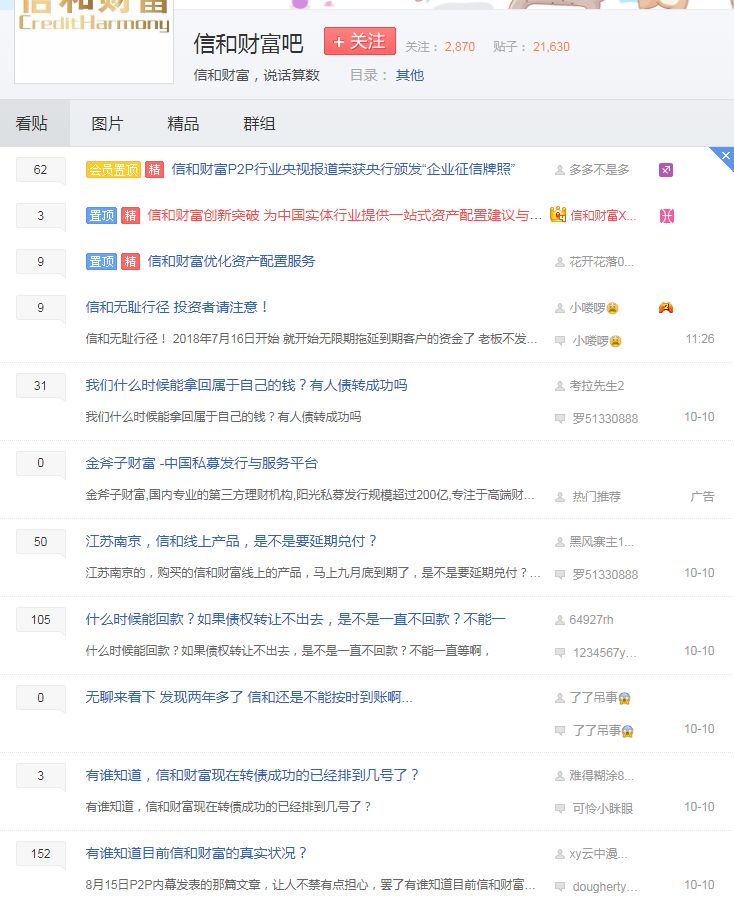Open the 其他 directory link
734x903 pixels.
click(x=409, y=75)
